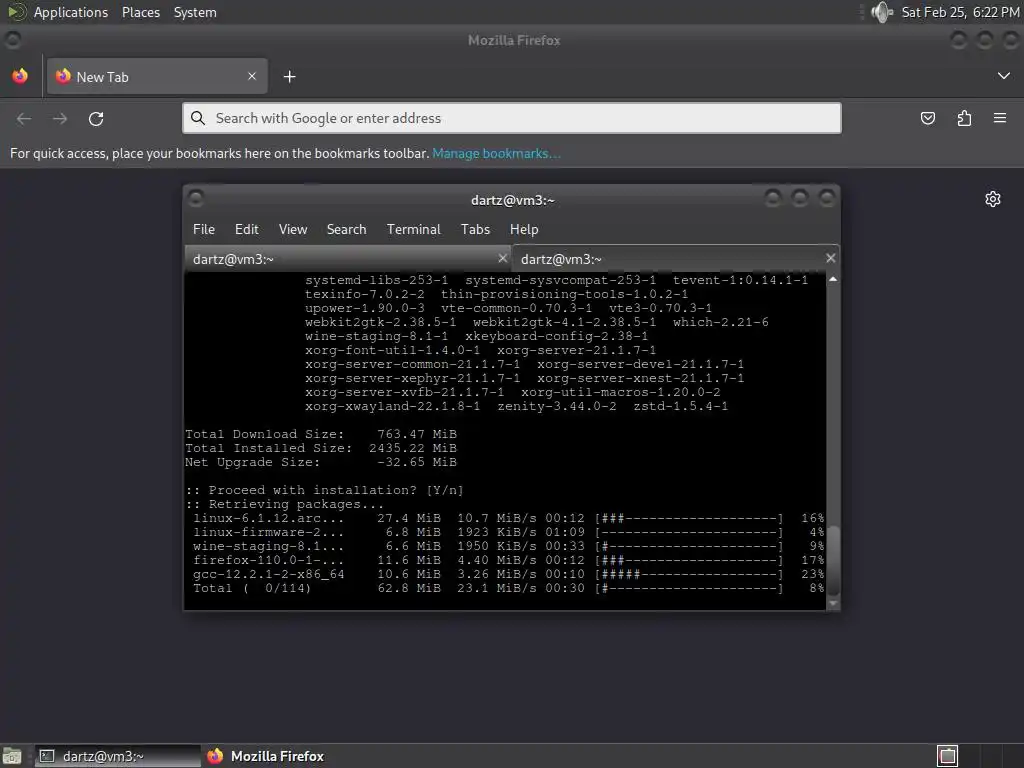This screenshot has height=768, width=1024.
Task: Open Firefox application hamburger menu
Action: coord(1000,118)
